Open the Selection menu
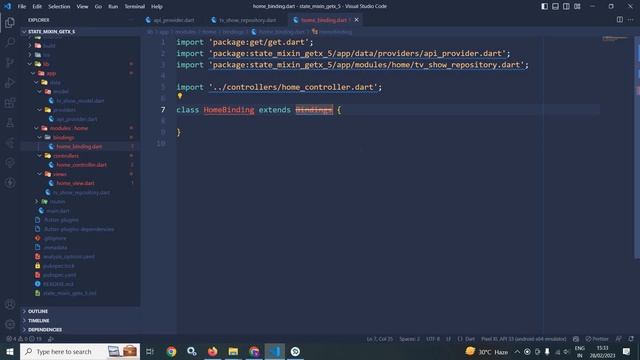The height and width of the screenshot is (360, 640). pos(59,6)
